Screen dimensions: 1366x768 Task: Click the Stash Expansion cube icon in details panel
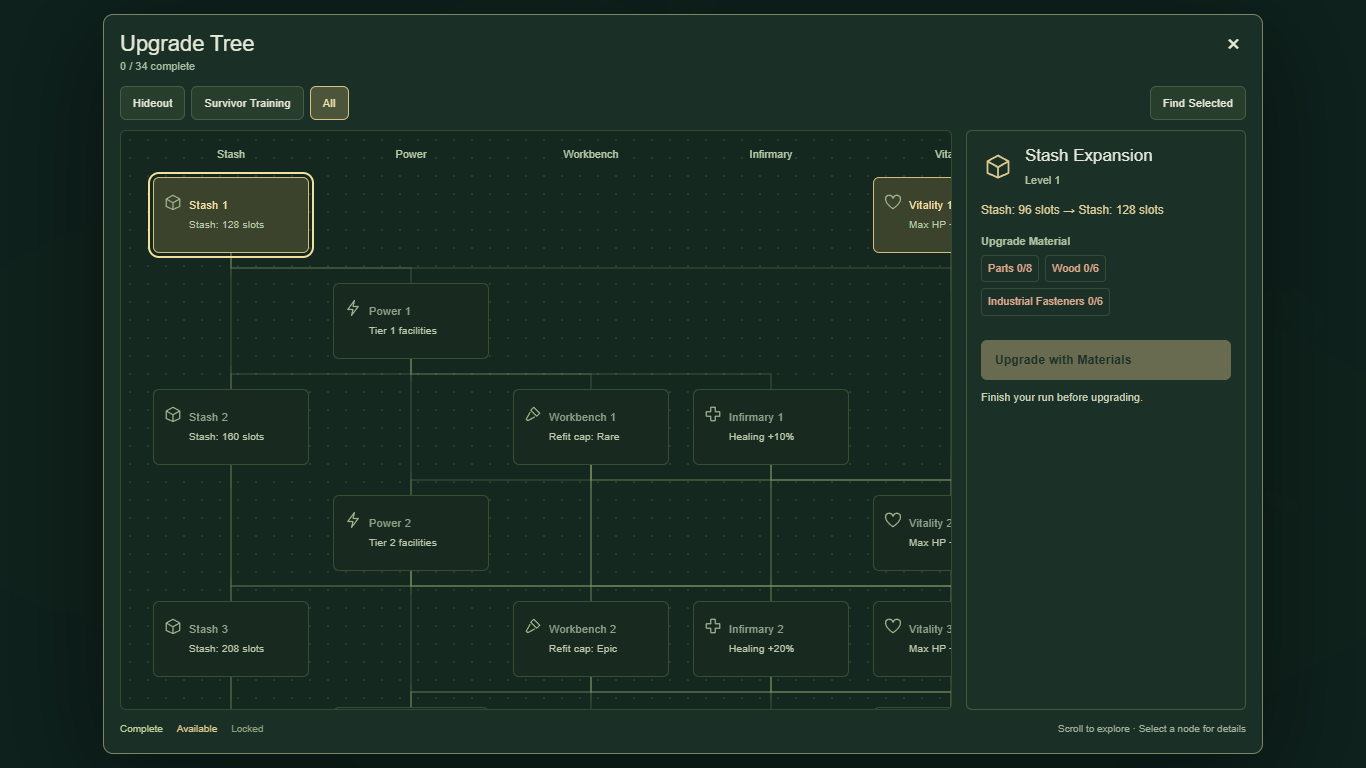[997, 166]
